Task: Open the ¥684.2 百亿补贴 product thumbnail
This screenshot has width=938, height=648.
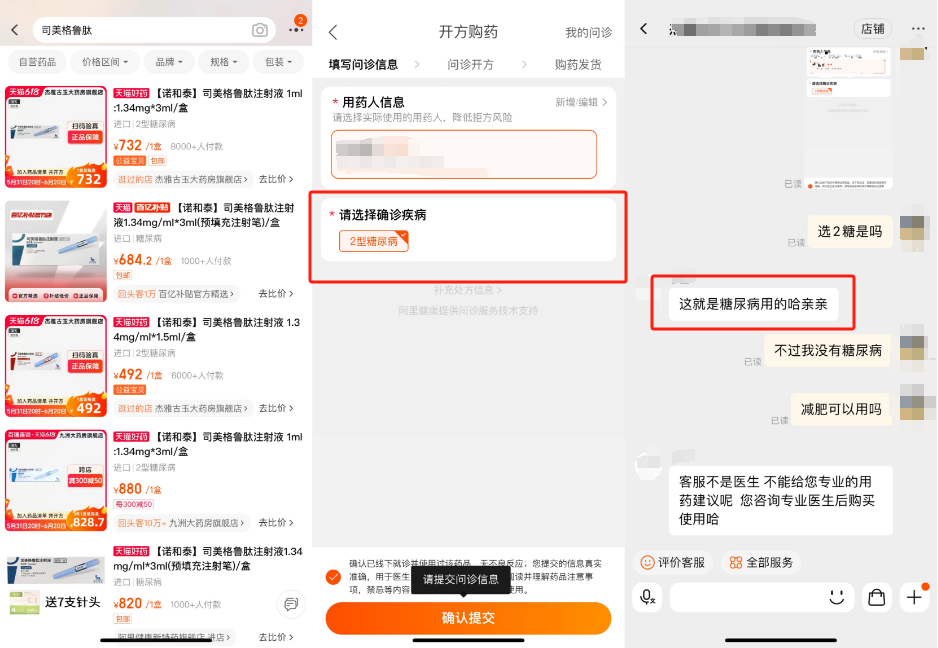Action: tap(56, 251)
